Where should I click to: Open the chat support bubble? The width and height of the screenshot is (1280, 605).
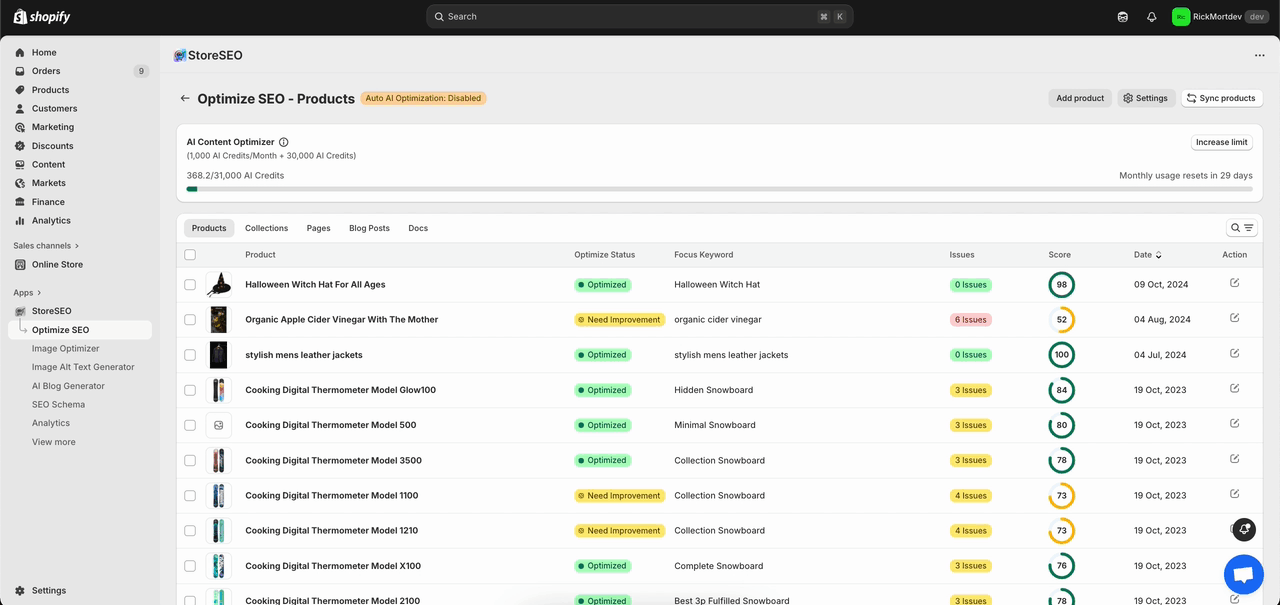coord(1243,575)
